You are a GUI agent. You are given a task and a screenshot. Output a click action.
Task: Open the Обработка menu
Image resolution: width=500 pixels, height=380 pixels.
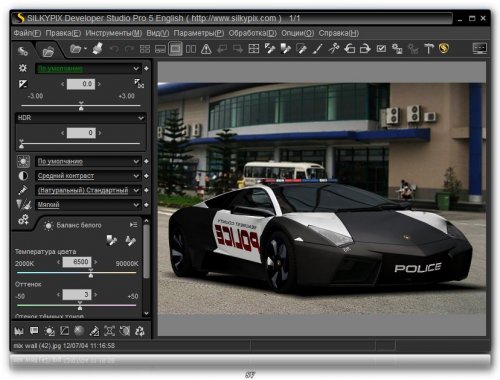click(253, 33)
